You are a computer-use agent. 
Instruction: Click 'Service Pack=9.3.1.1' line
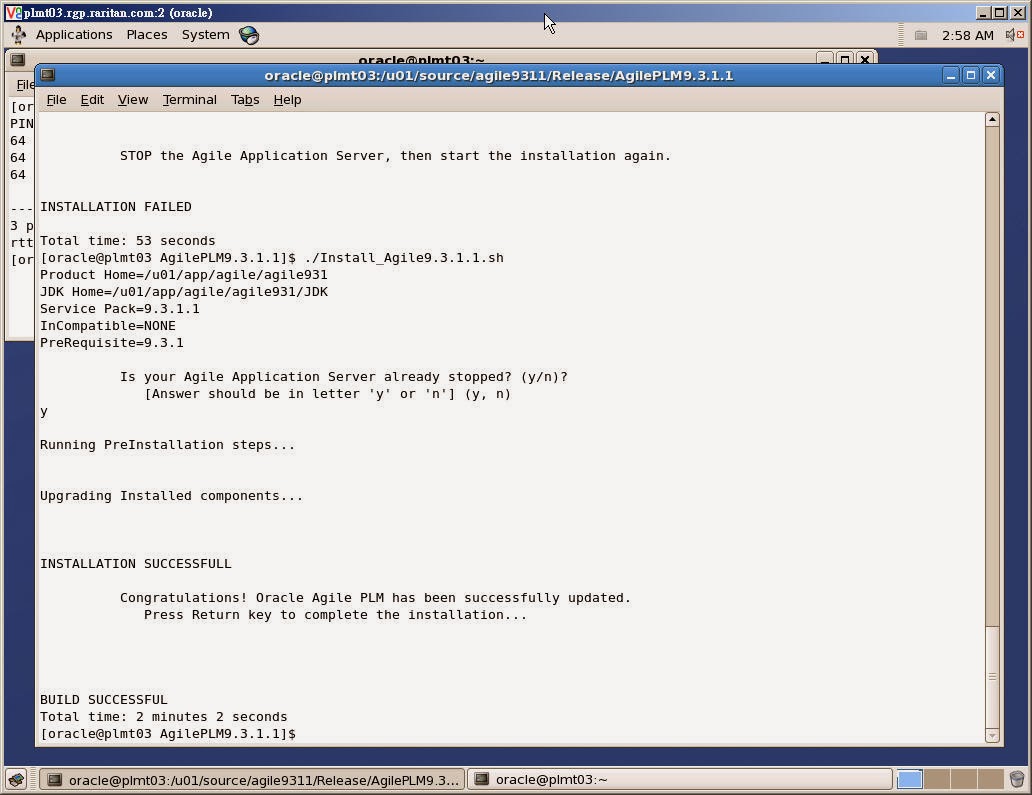[120, 309]
